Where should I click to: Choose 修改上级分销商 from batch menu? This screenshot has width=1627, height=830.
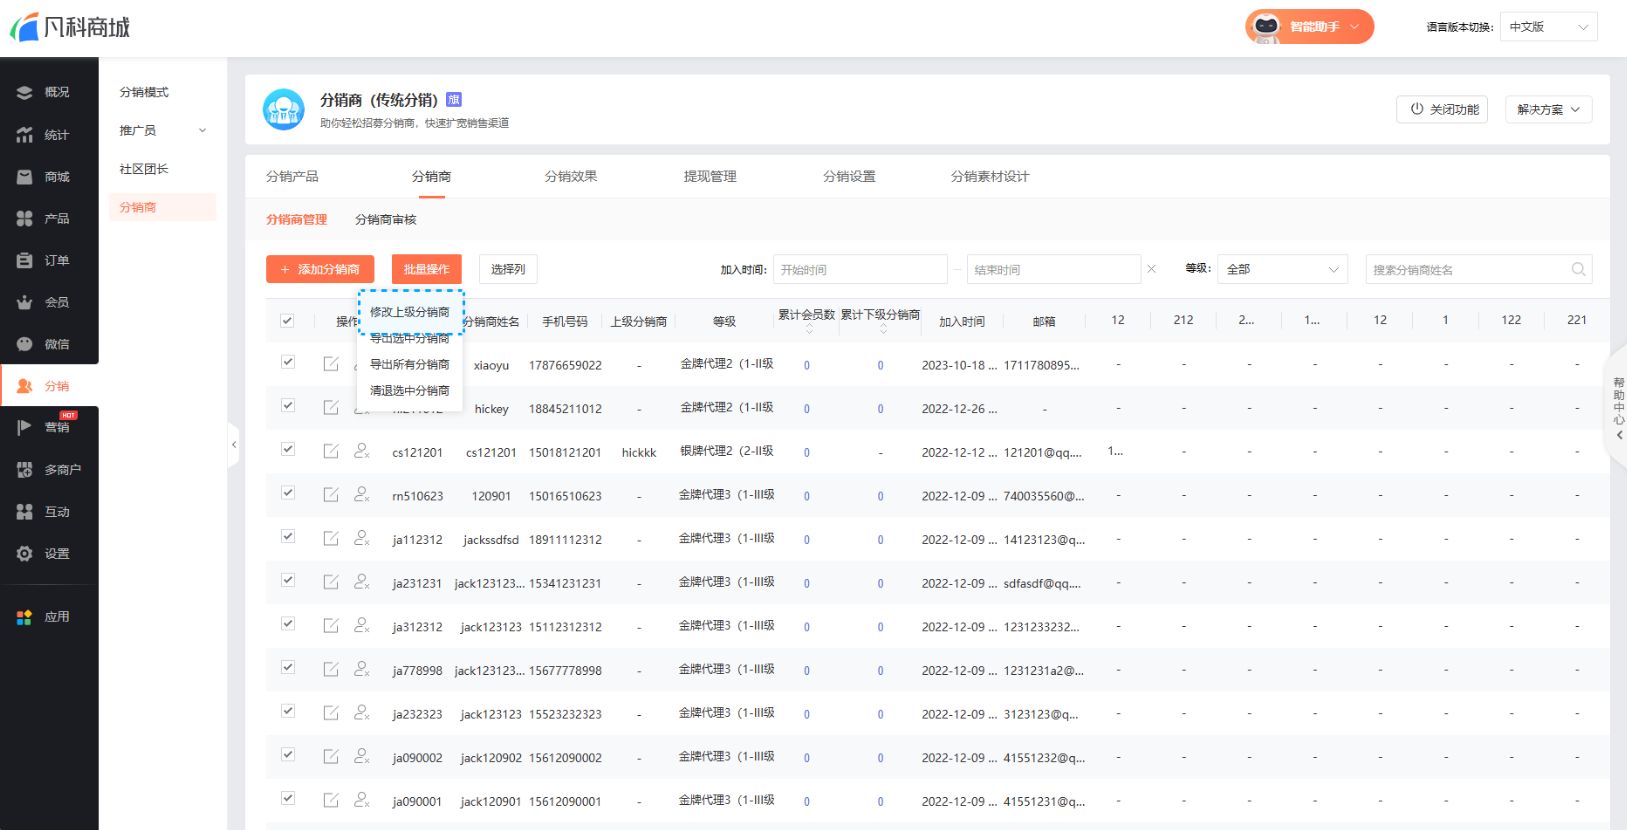(410, 312)
